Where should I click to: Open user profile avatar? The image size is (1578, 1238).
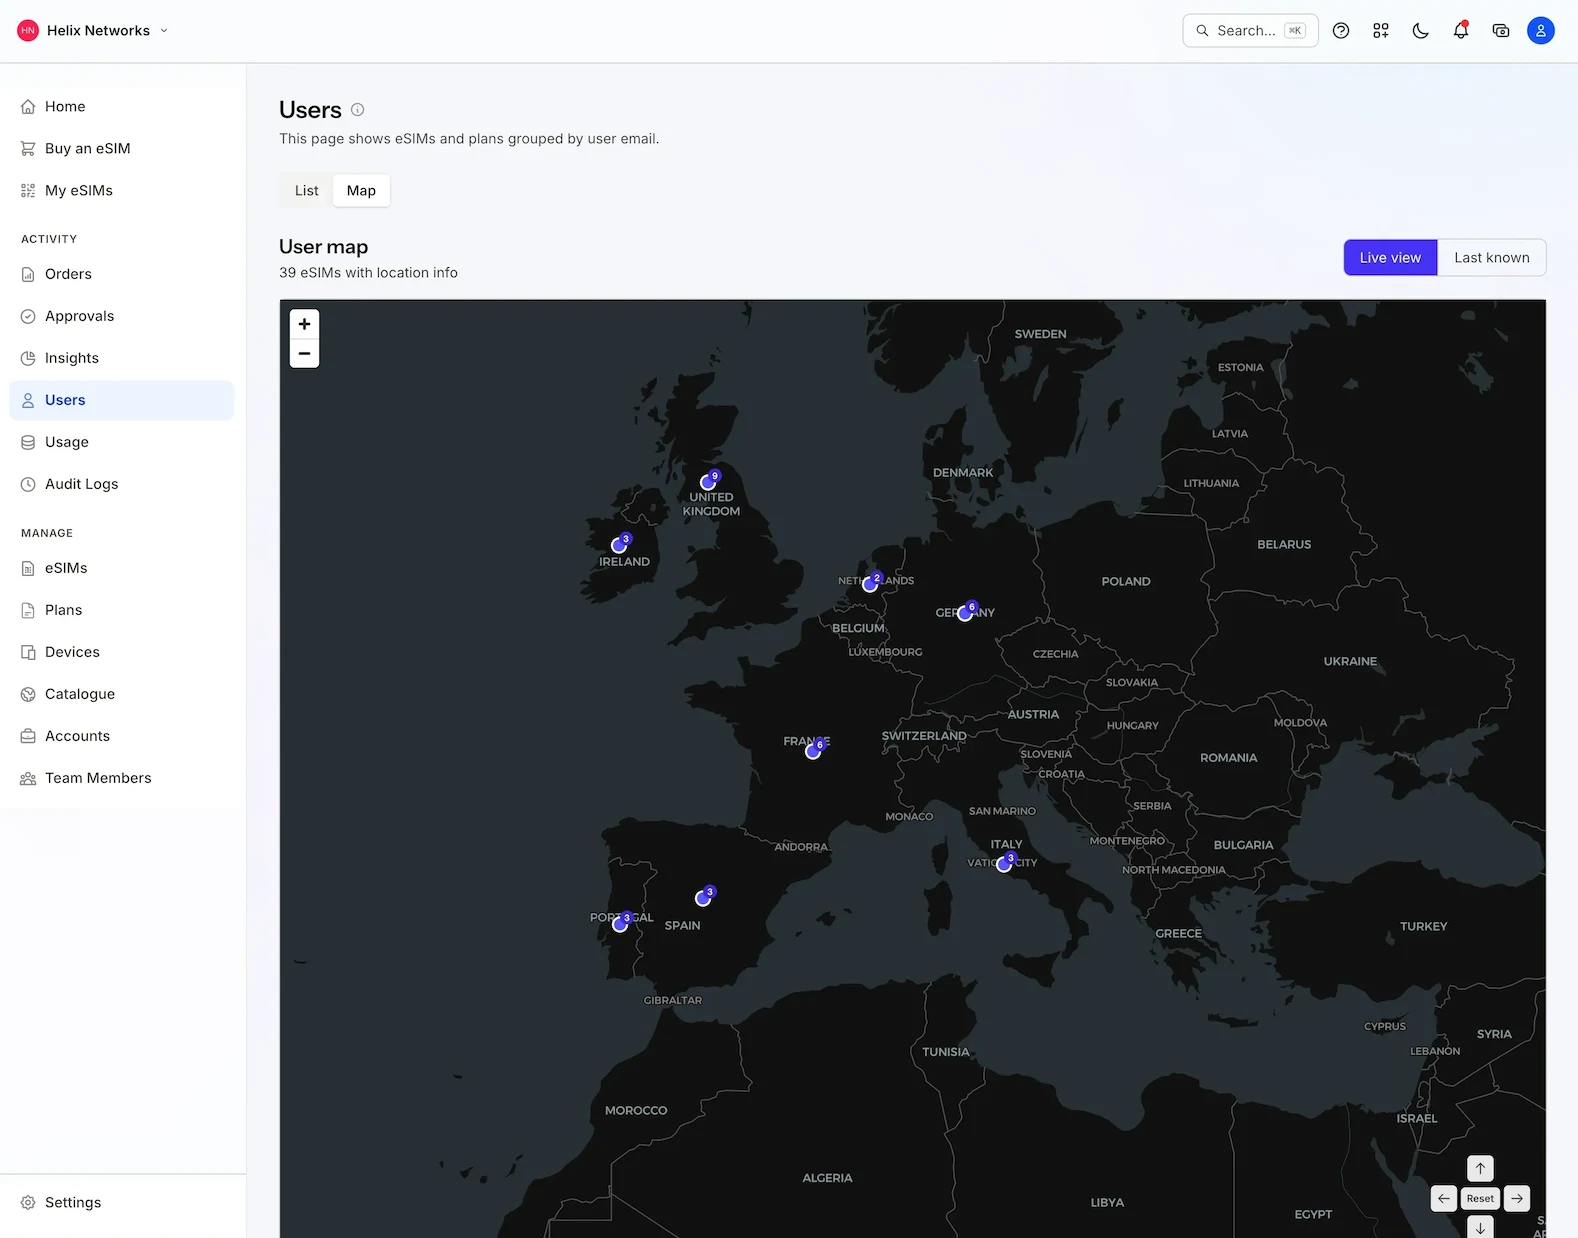click(x=1541, y=31)
